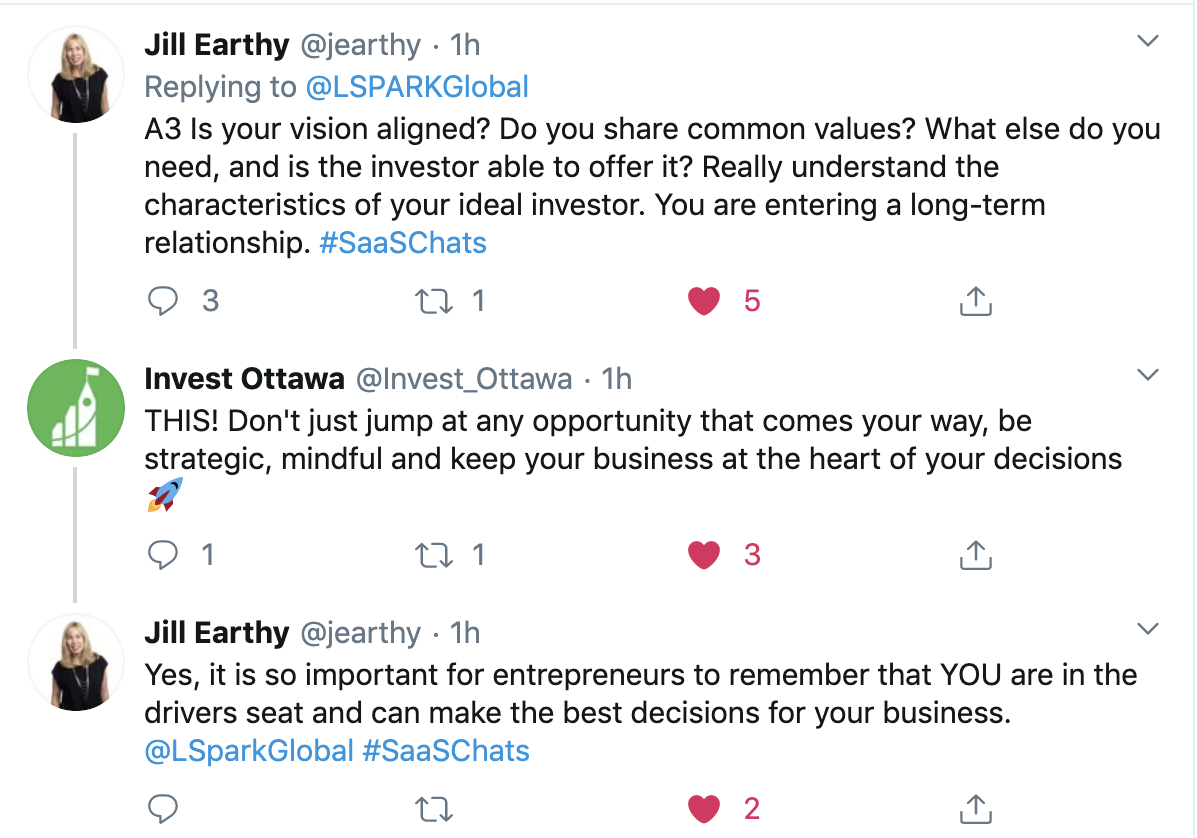This screenshot has height=838, width=1197.
Task: Share the drivers seat tweet
Action: pyautogui.click(x=976, y=809)
